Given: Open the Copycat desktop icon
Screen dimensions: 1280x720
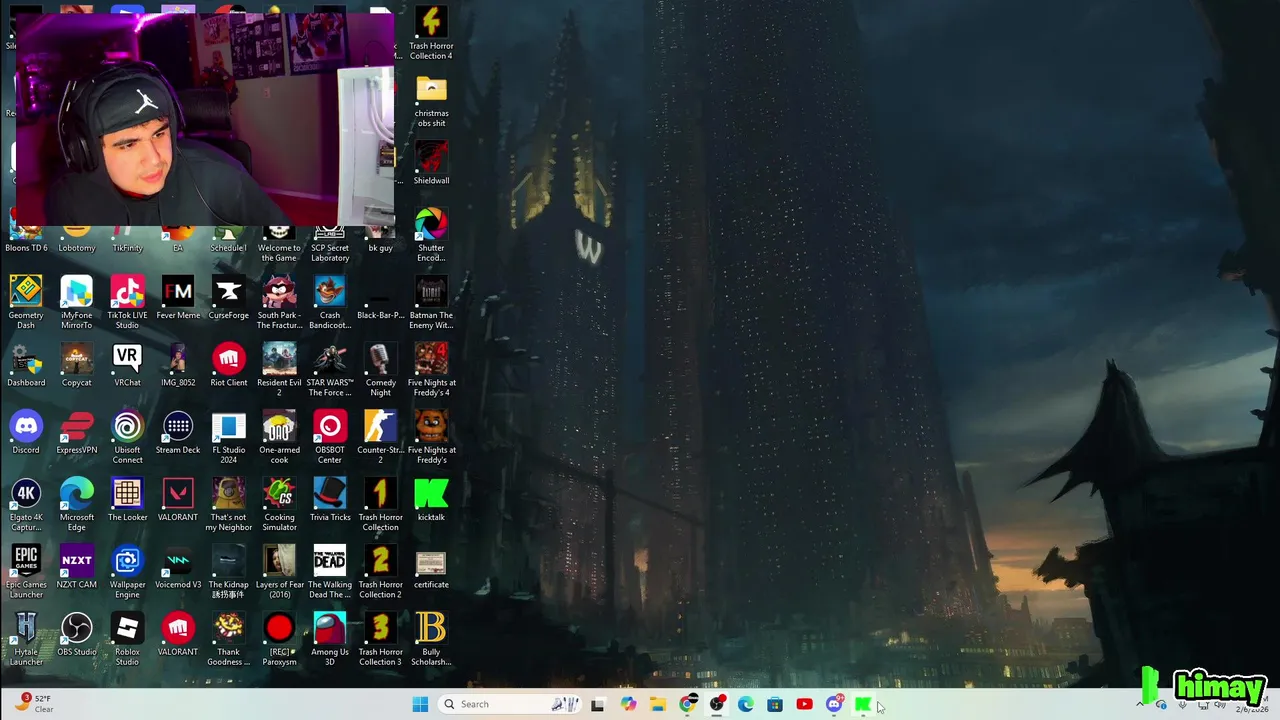Looking at the screenshot, I should point(77,365).
